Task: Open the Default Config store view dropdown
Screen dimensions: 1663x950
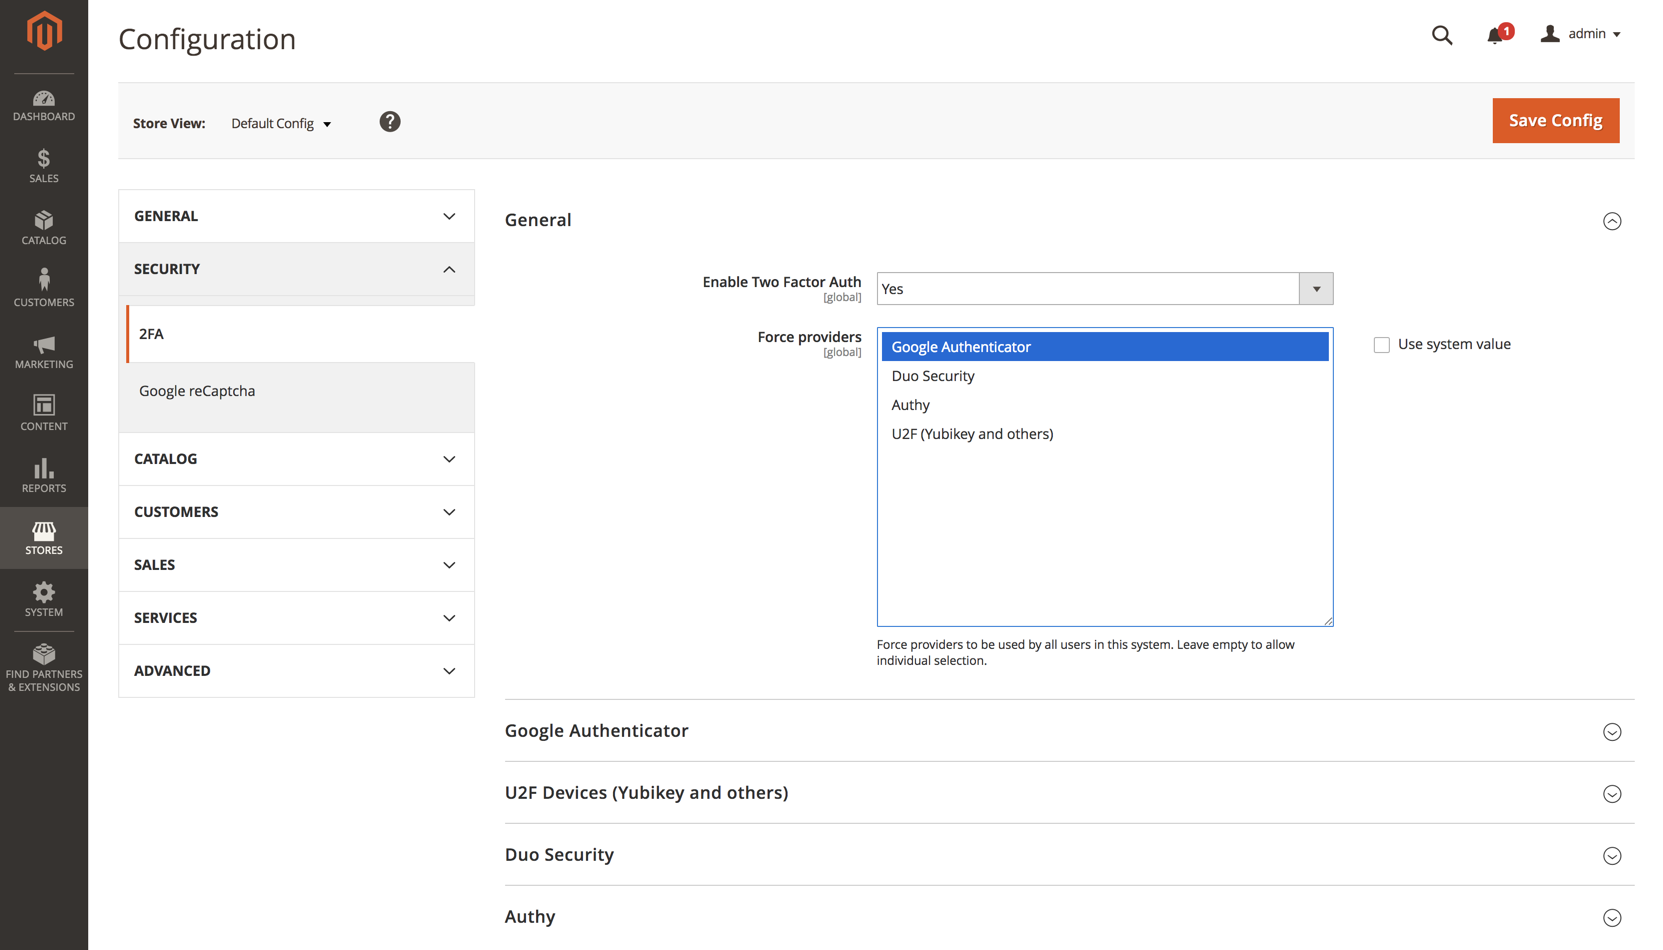Action: (281, 123)
